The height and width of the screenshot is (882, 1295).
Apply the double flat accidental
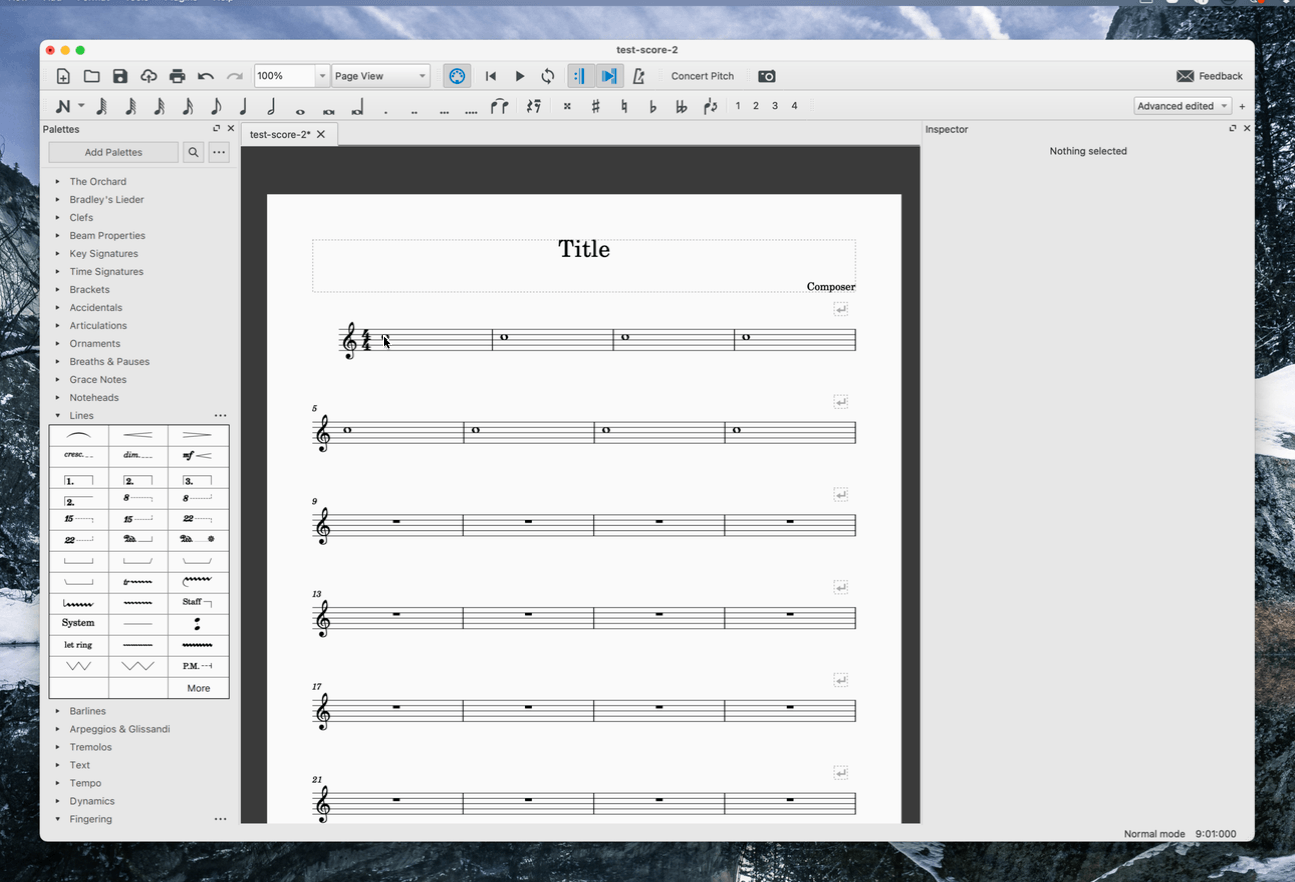(x=682, y=106)
